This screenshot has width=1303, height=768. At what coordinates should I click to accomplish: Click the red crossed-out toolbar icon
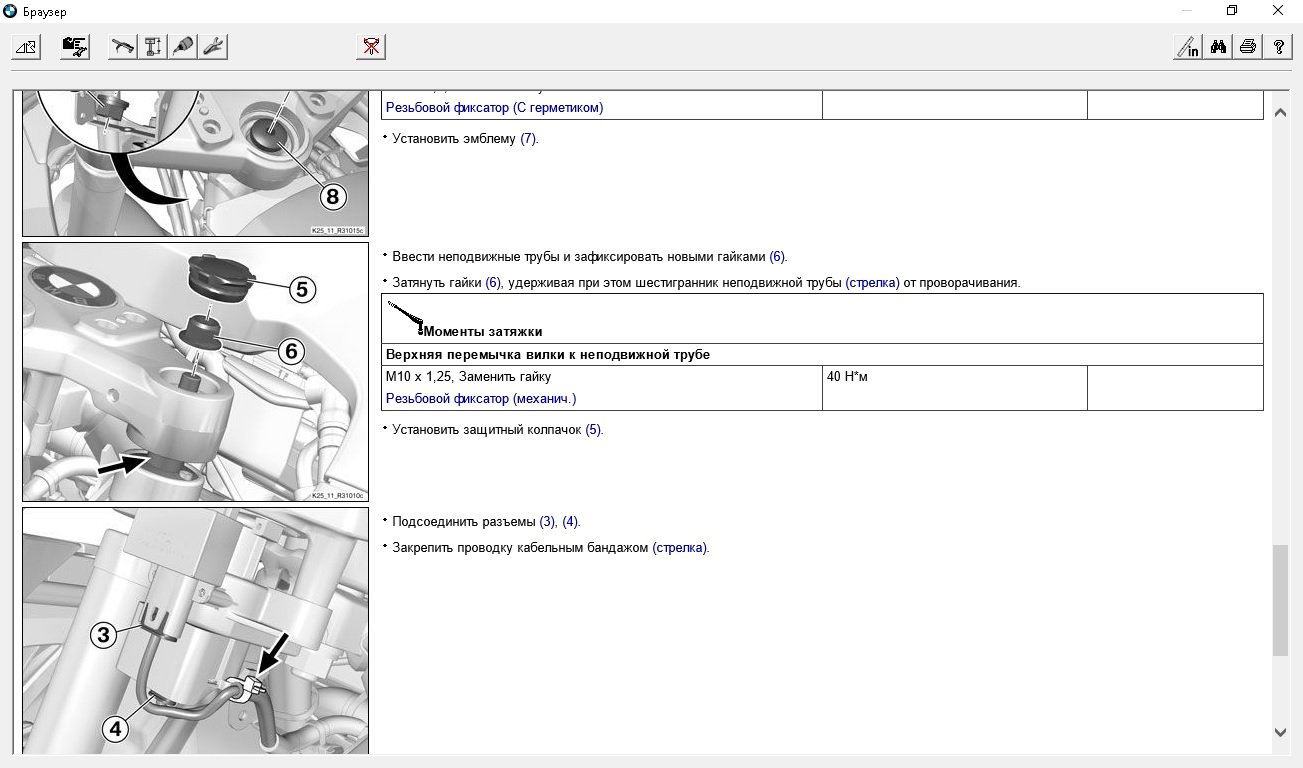(x=371, y=46)
